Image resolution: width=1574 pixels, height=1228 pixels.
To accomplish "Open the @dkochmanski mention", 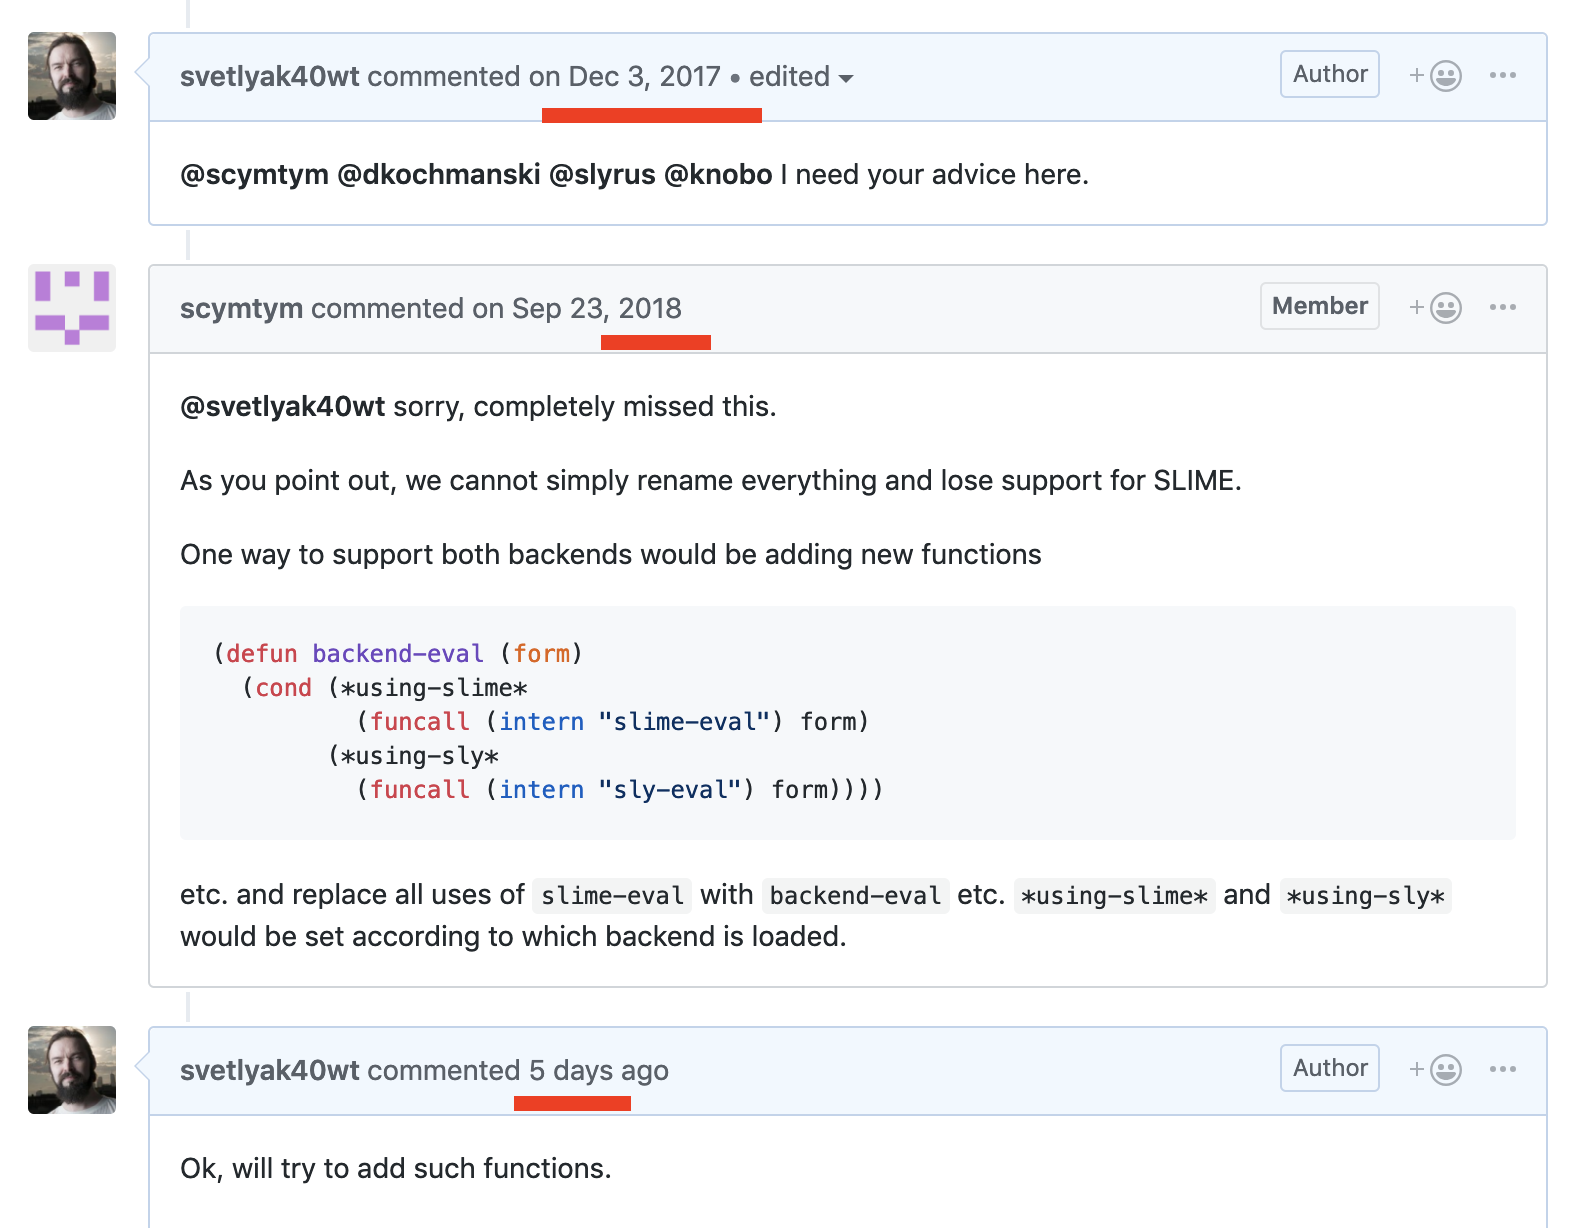I will [439, 175].
